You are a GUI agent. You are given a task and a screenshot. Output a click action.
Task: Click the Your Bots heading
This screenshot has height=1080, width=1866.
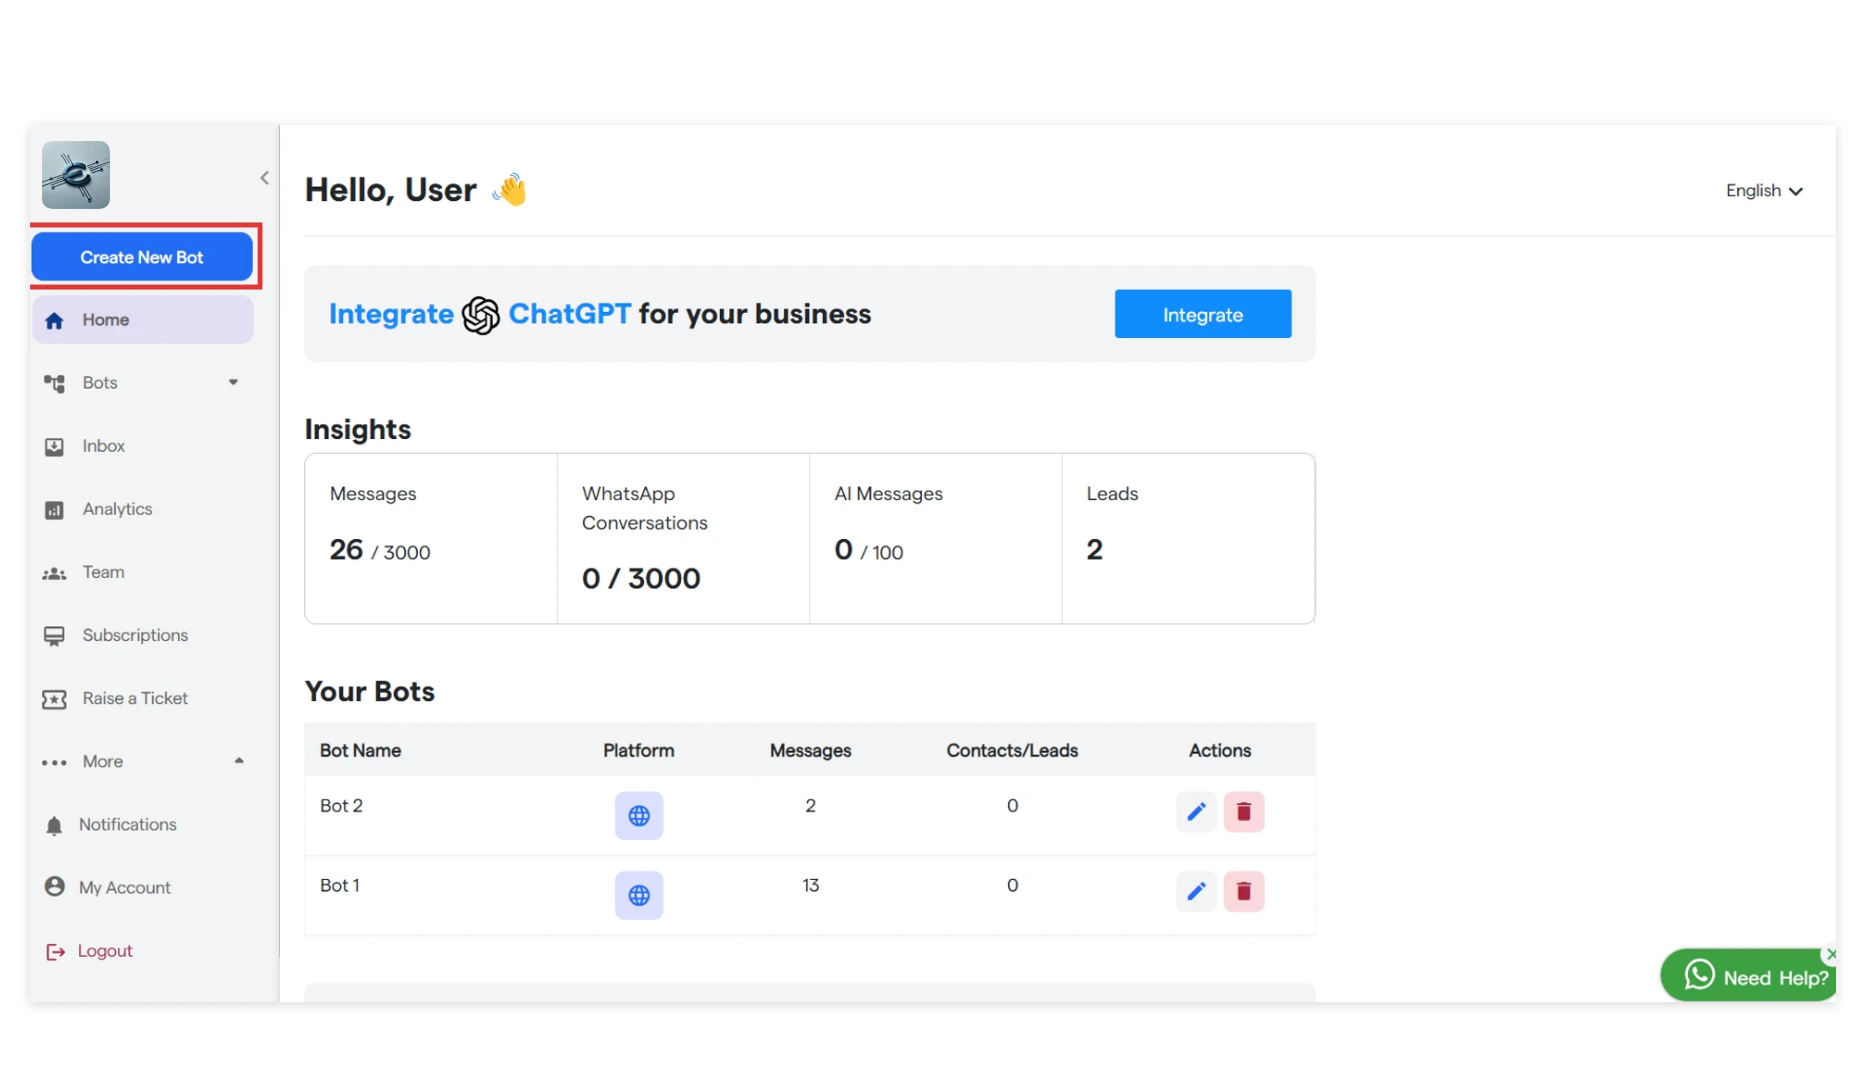[x=370, y=692]
